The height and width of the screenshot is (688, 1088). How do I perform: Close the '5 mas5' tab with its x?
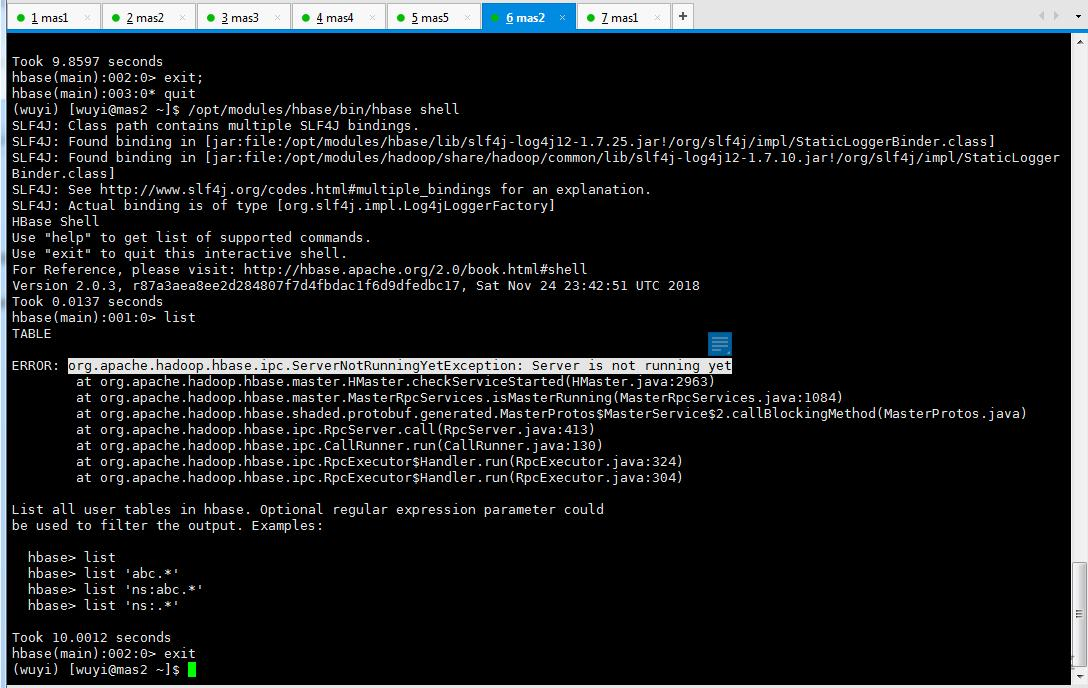point(468,18)
